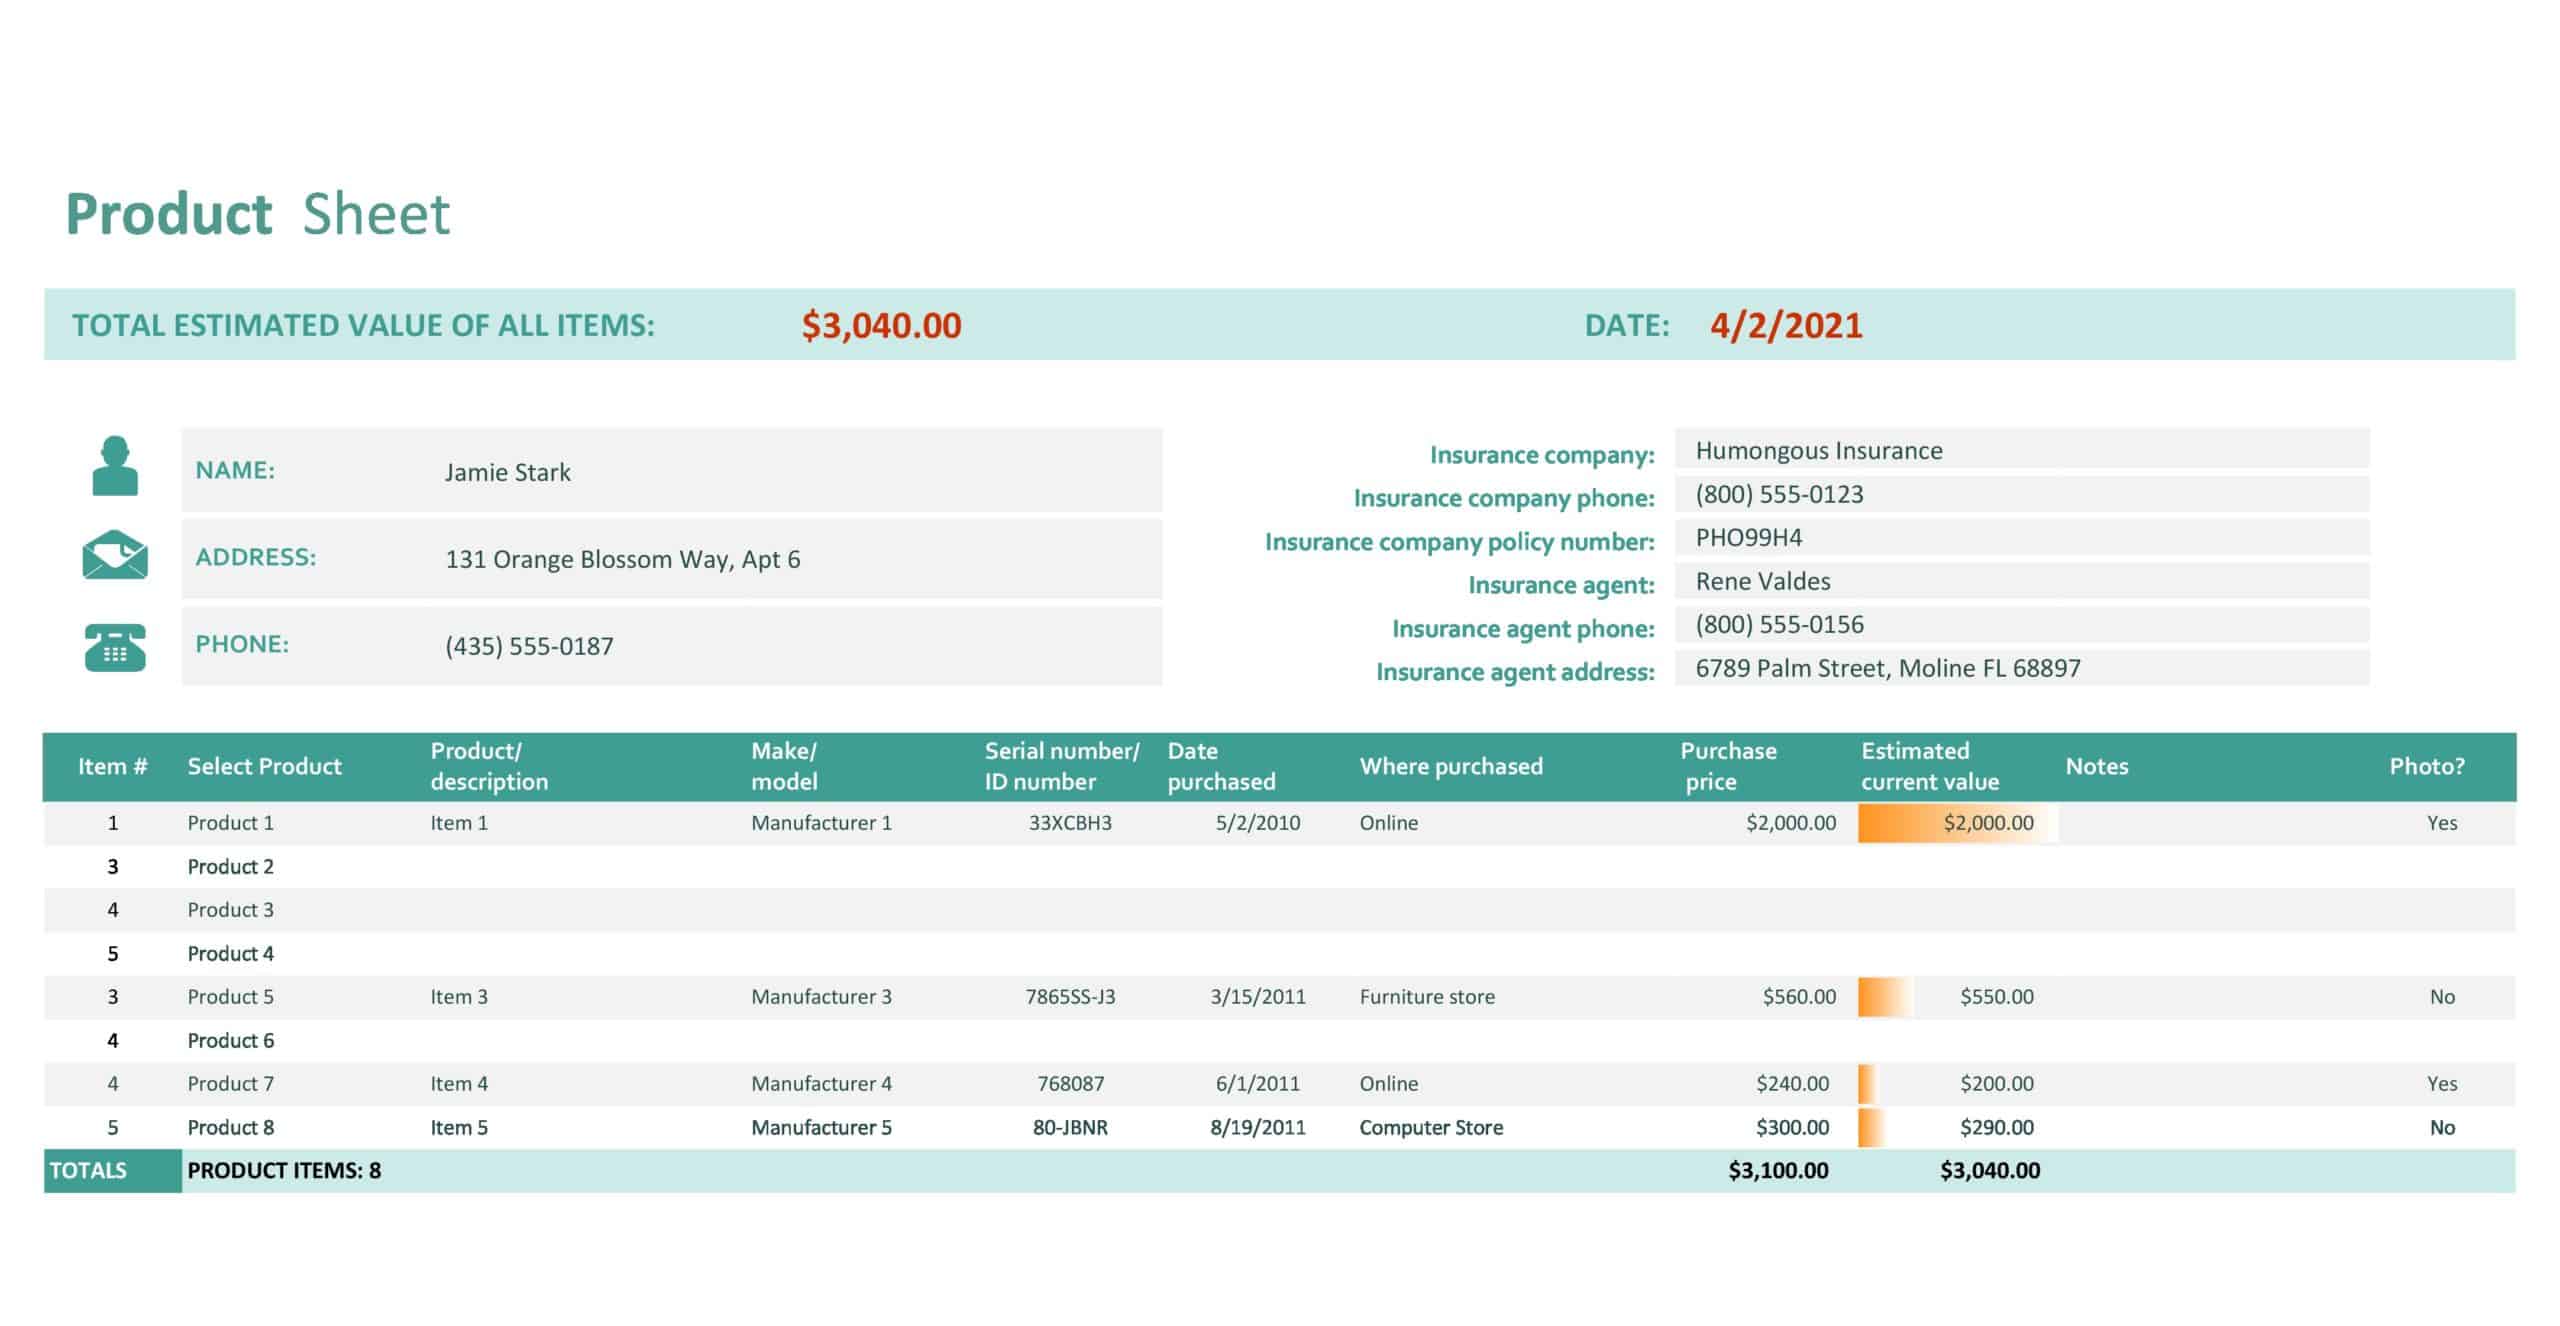Click the Rene Valdes insurance agent field
The width and height of the screenshot is (2560, 1326).
(x=1762, y=581)
